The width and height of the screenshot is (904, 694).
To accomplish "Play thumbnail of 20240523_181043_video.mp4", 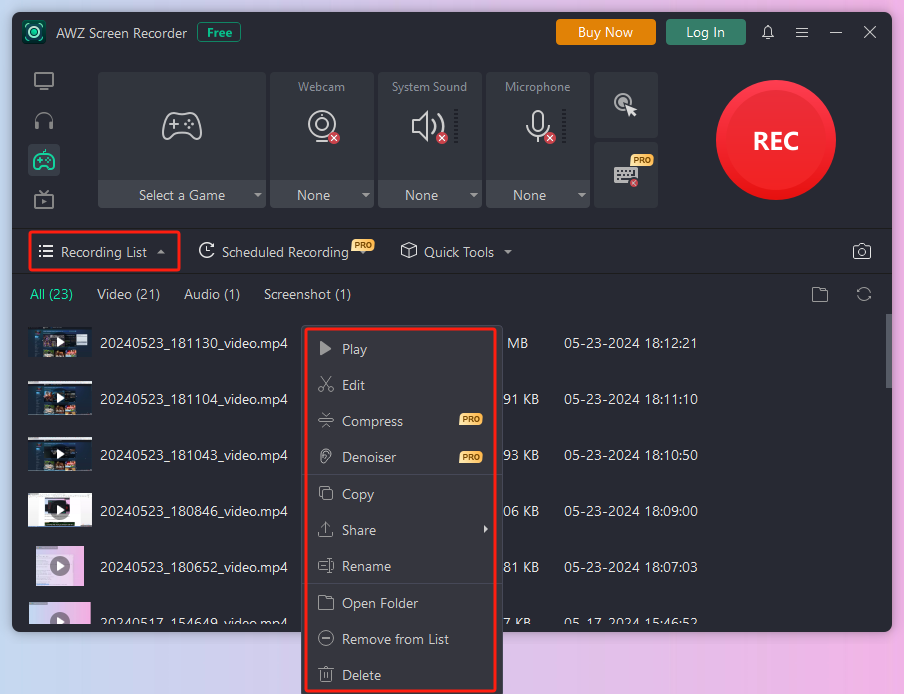I will click(x=60, y=454).
